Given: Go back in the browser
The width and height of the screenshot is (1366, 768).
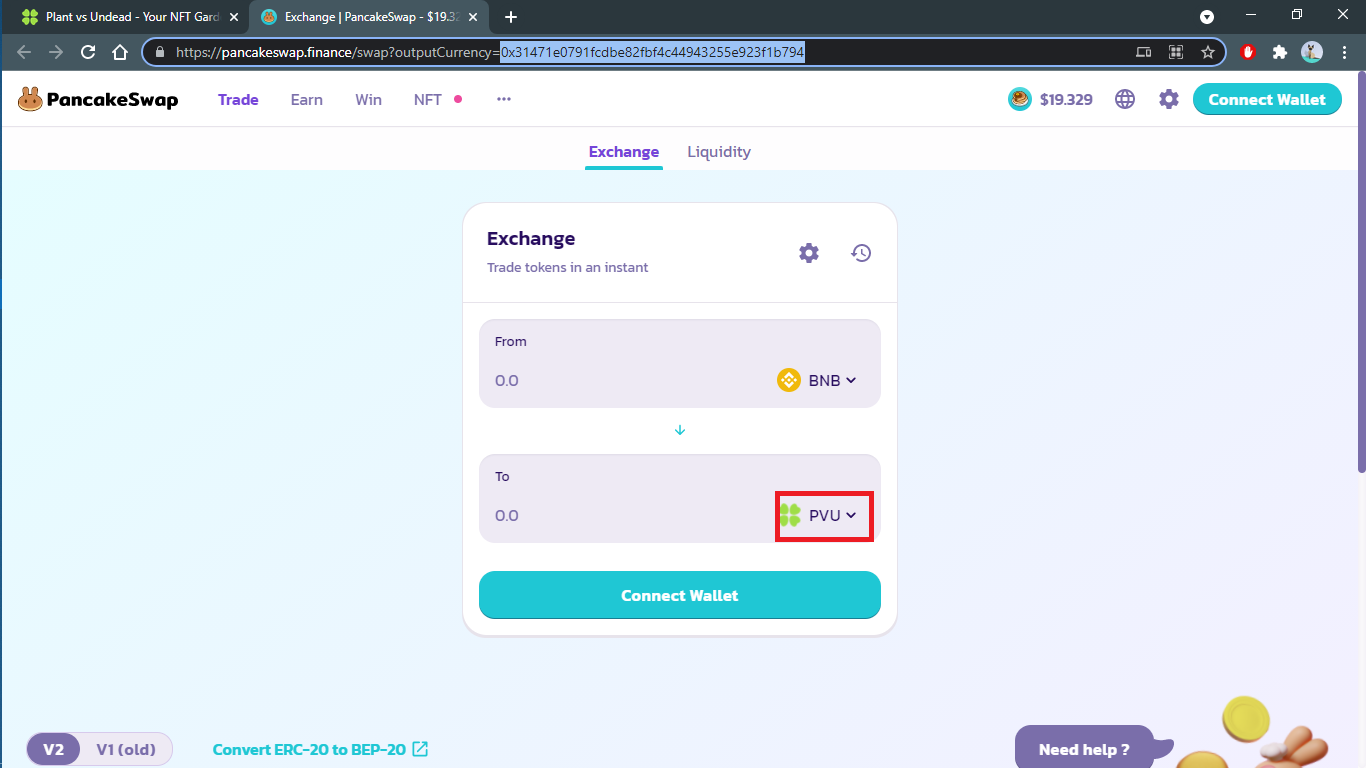Looking at the screenshot, I should pos(24,52).
